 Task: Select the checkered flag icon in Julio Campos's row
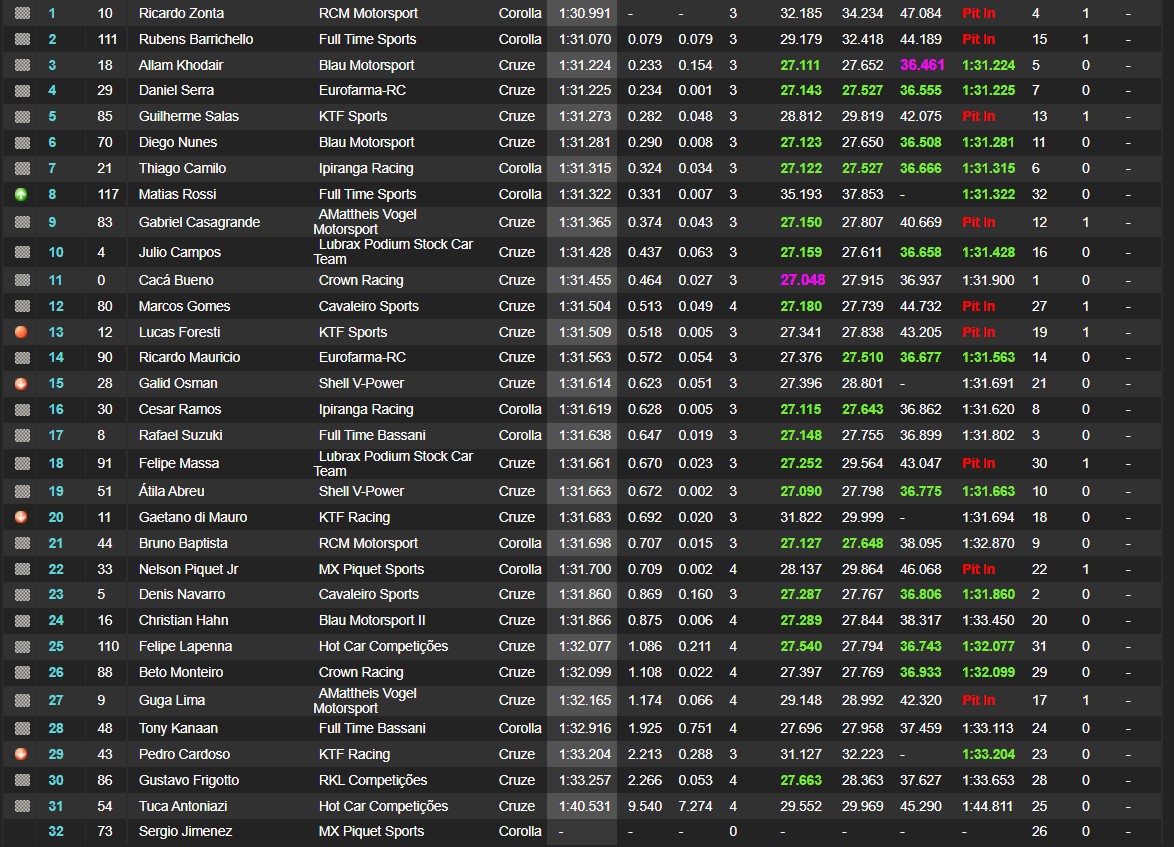pos(22,252)
